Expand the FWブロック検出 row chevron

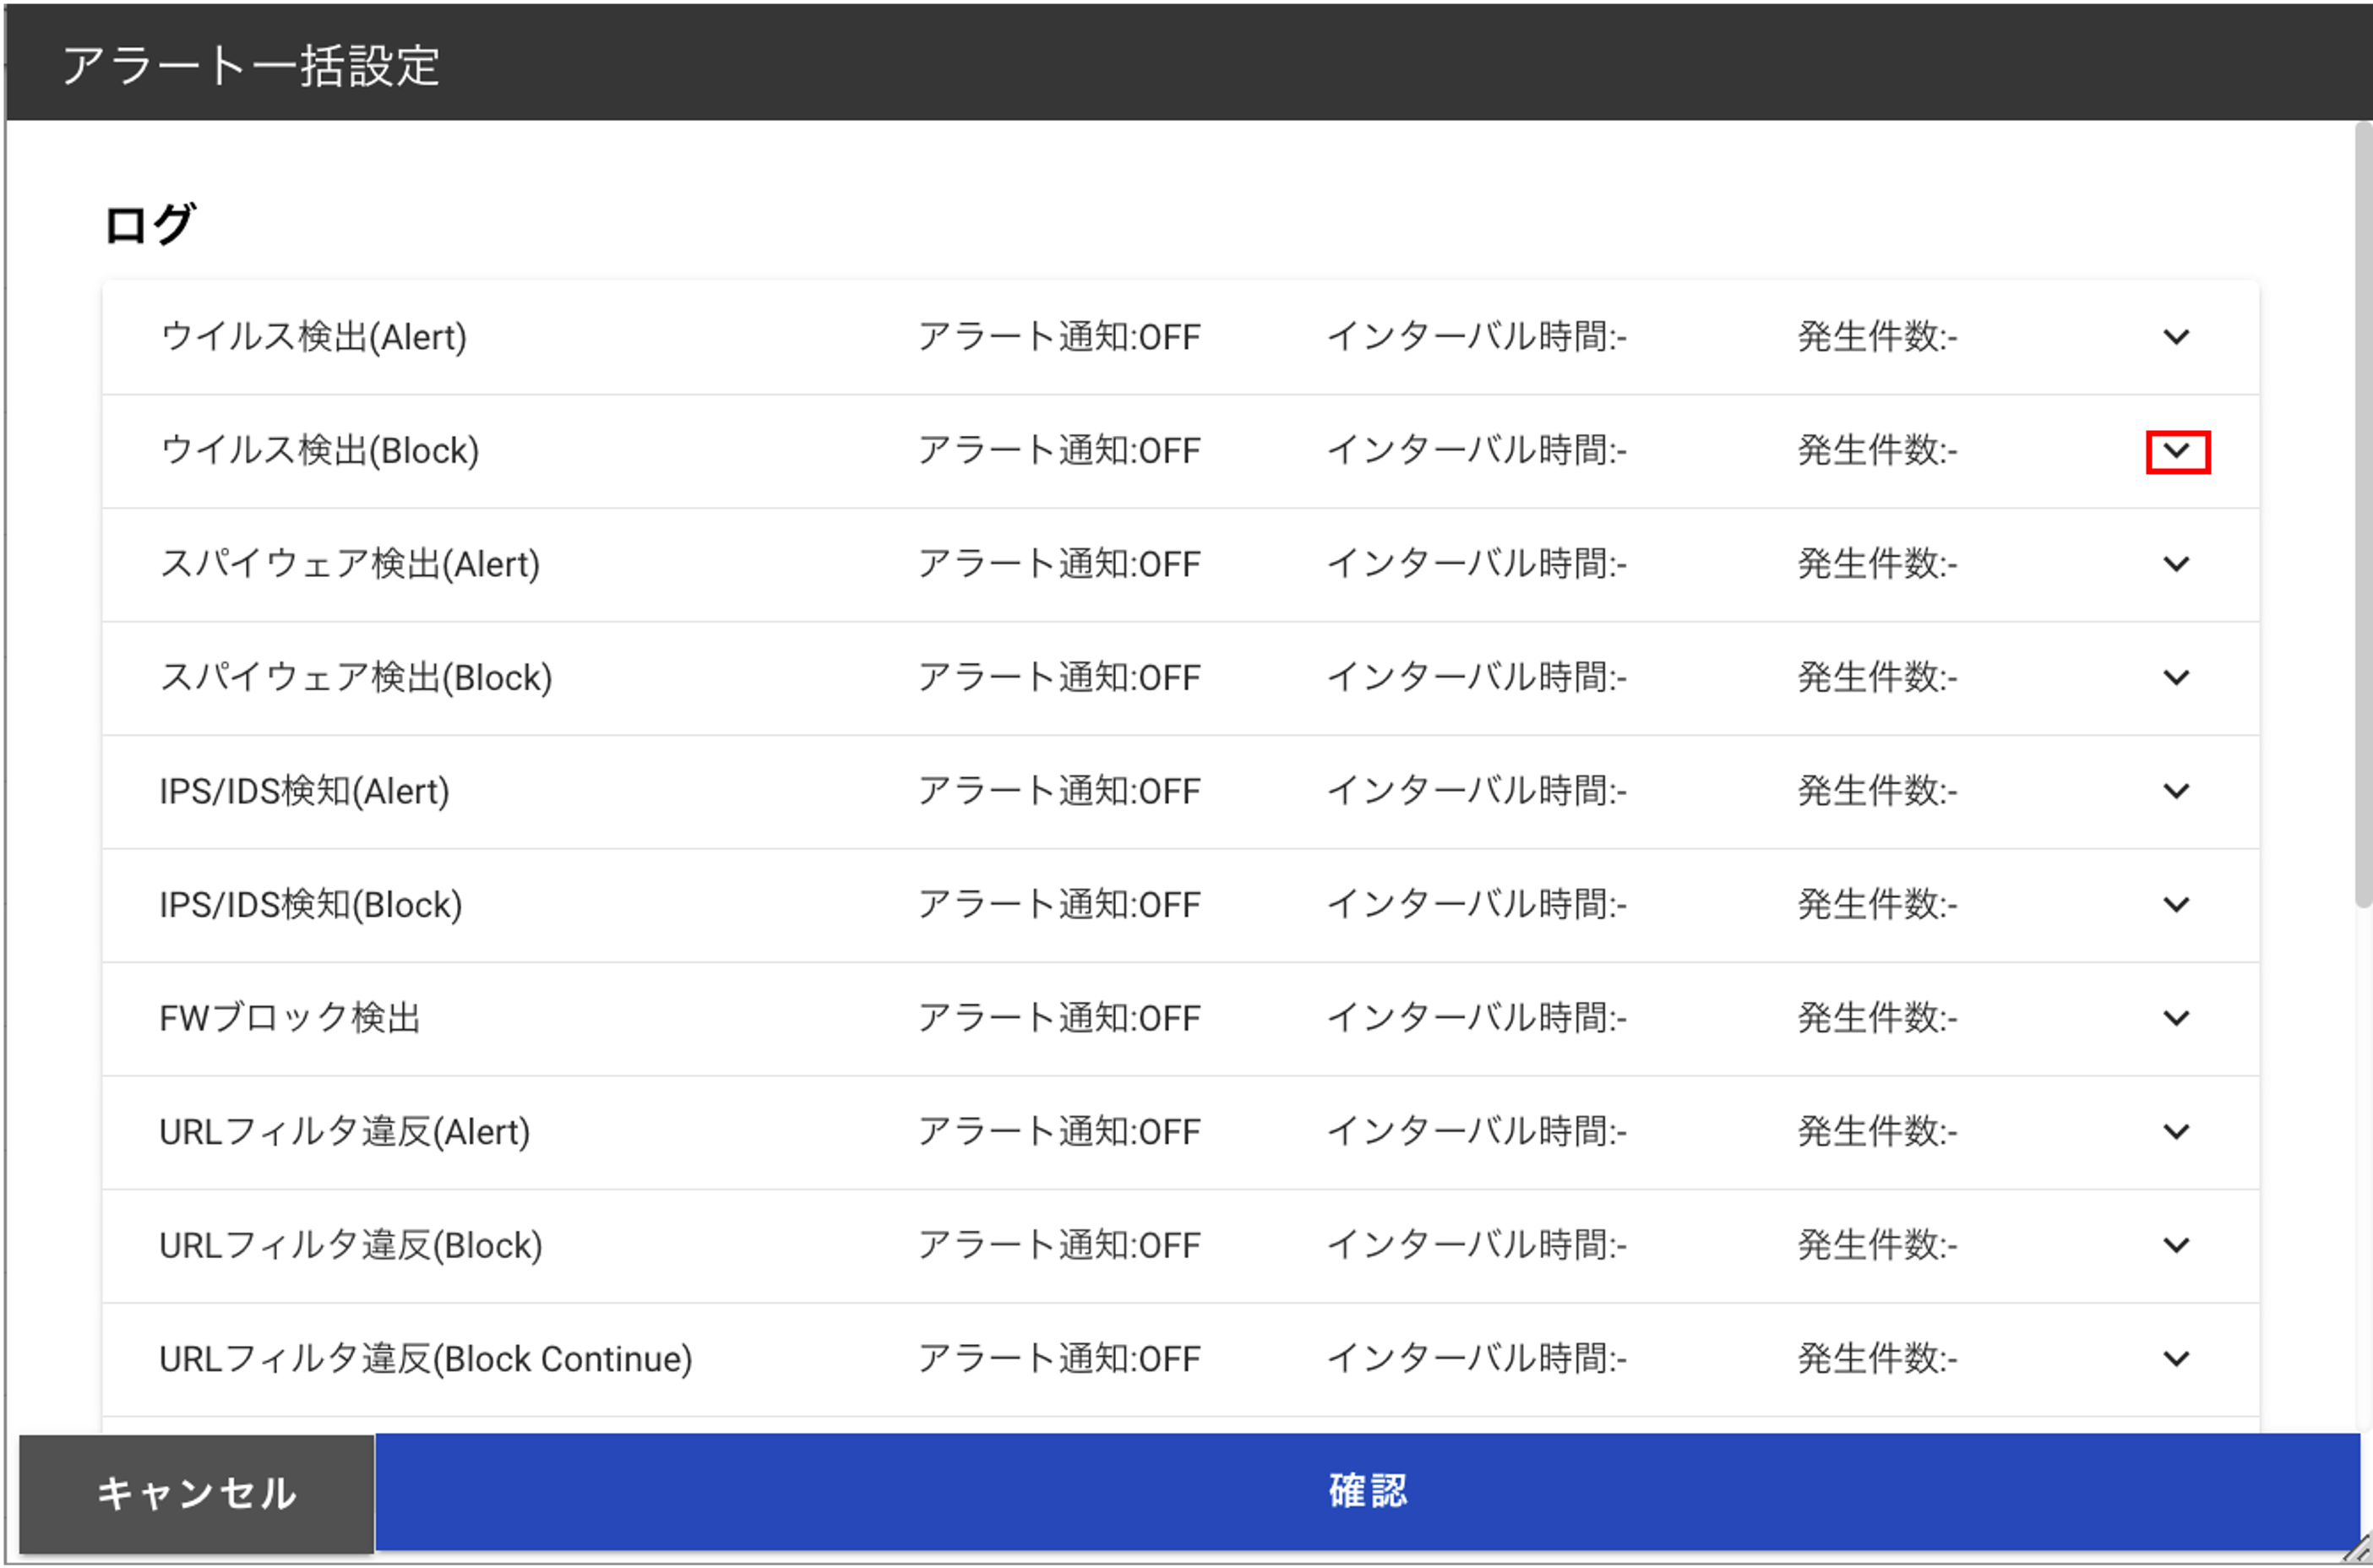pos(2176,1018)
